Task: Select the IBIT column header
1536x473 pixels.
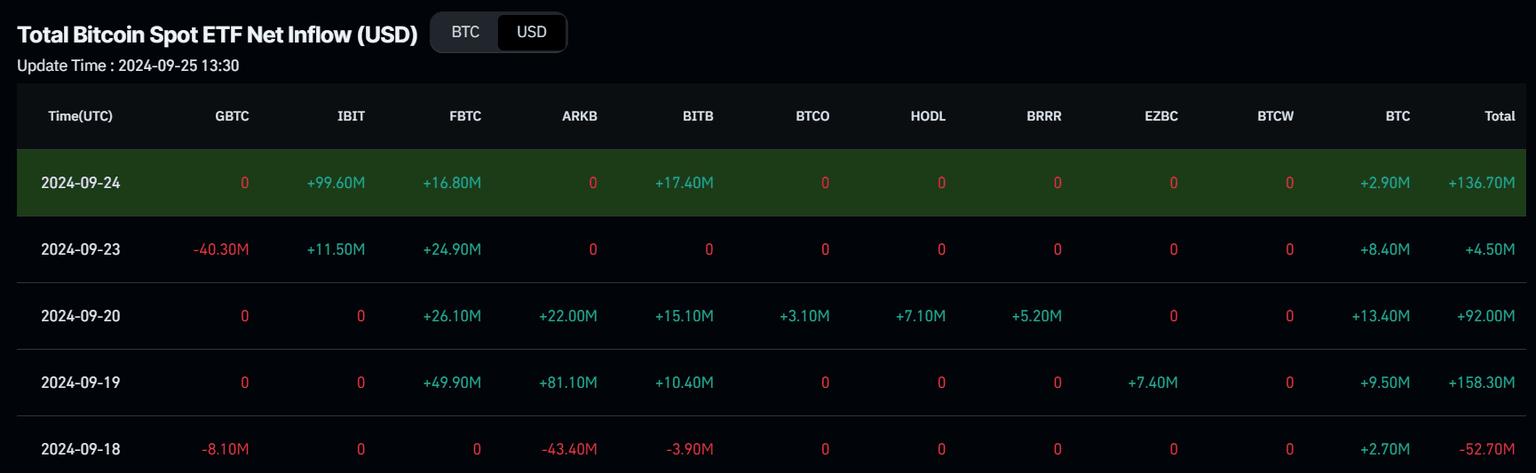Action: click(x=351, y=116)
